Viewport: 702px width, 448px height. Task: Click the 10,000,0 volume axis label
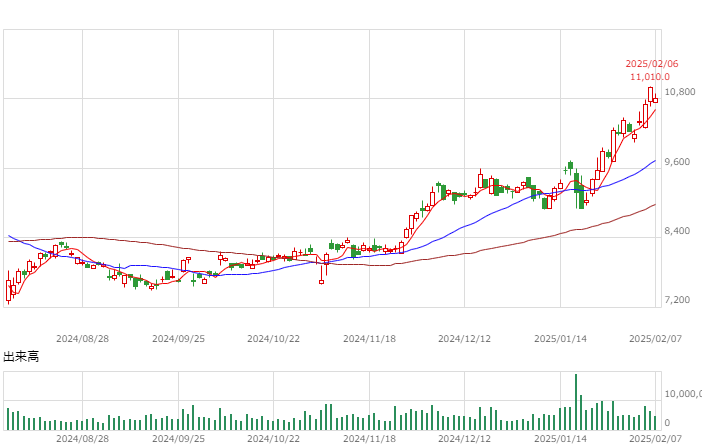pyautogui.click(x=683, y=394)
